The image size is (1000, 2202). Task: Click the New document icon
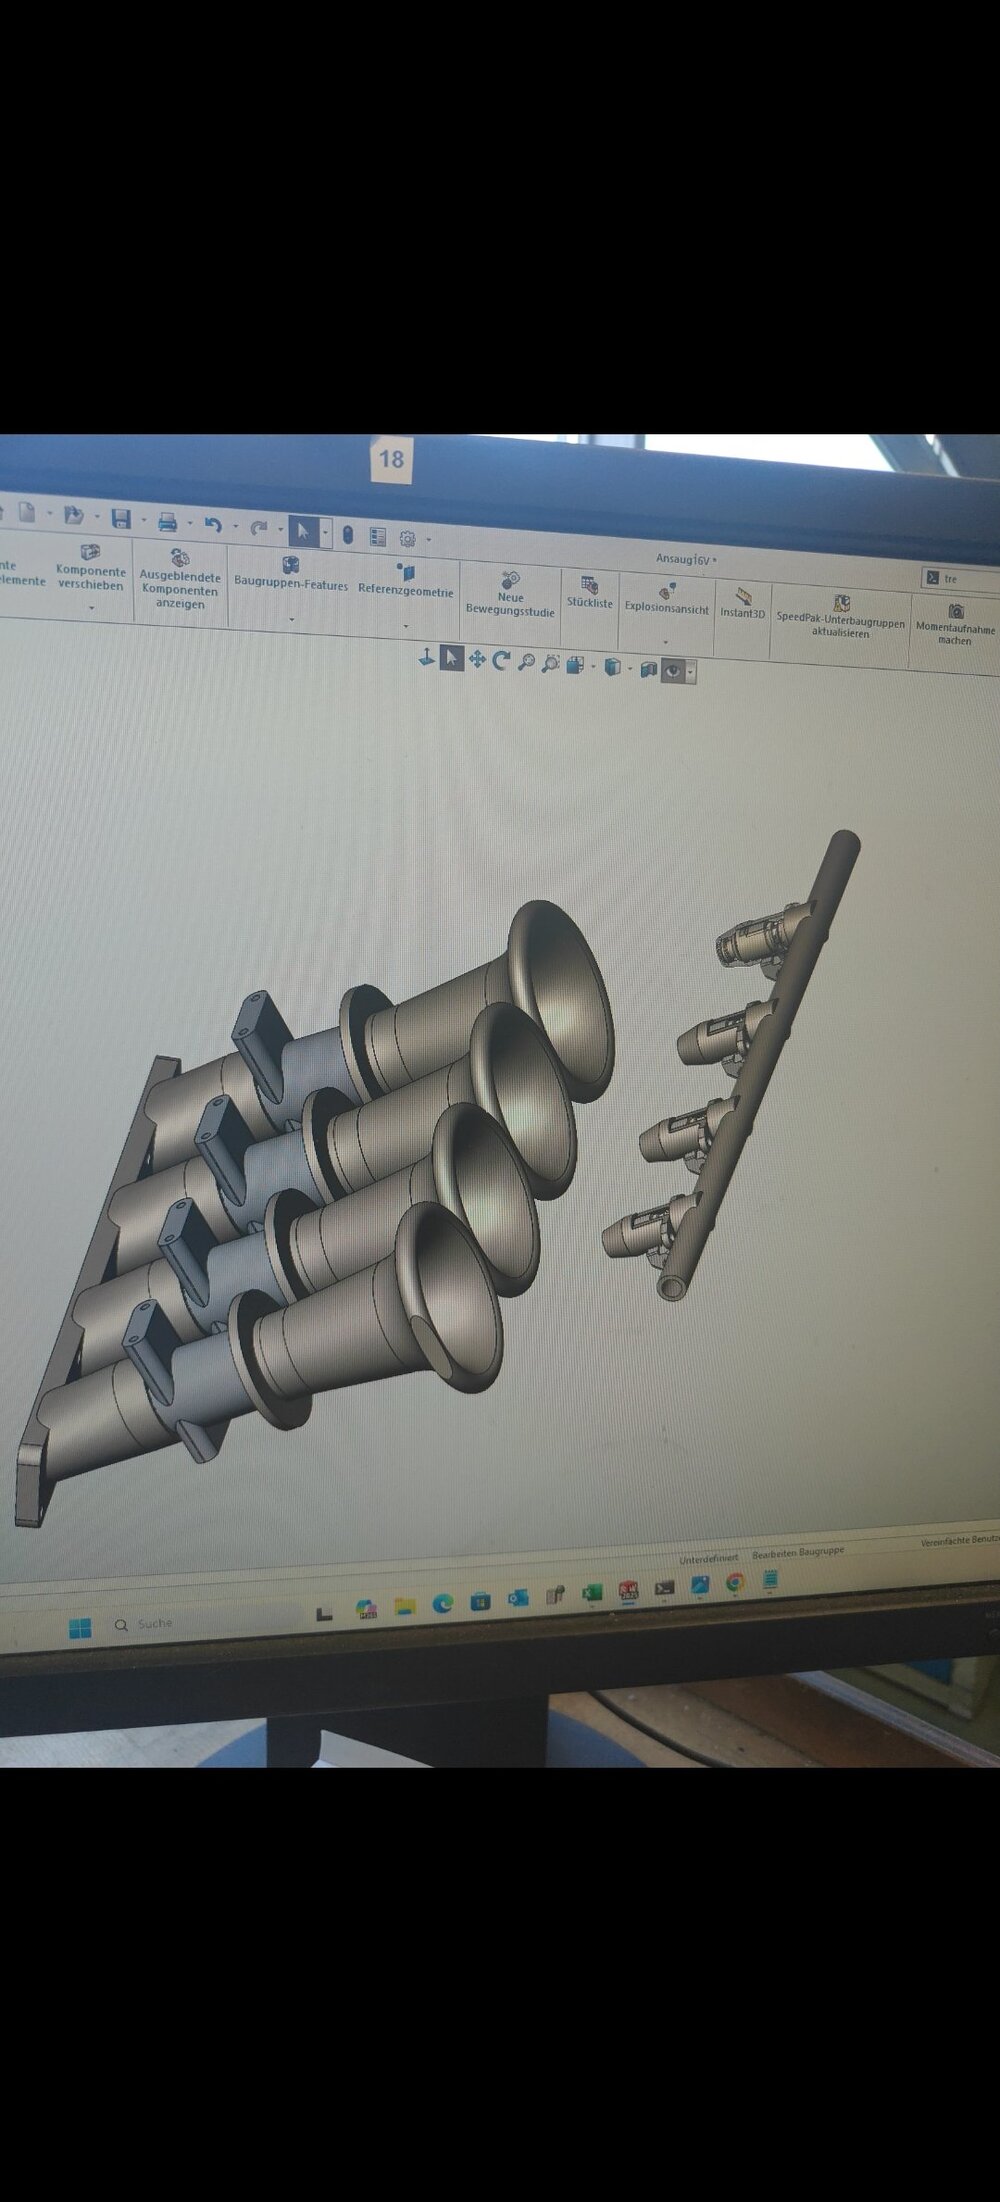(x=27, y=513)
